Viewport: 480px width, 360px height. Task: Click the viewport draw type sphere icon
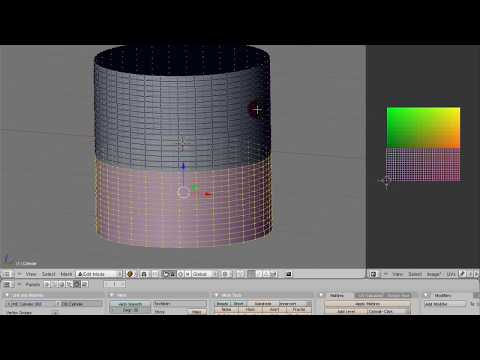[130, 274]
